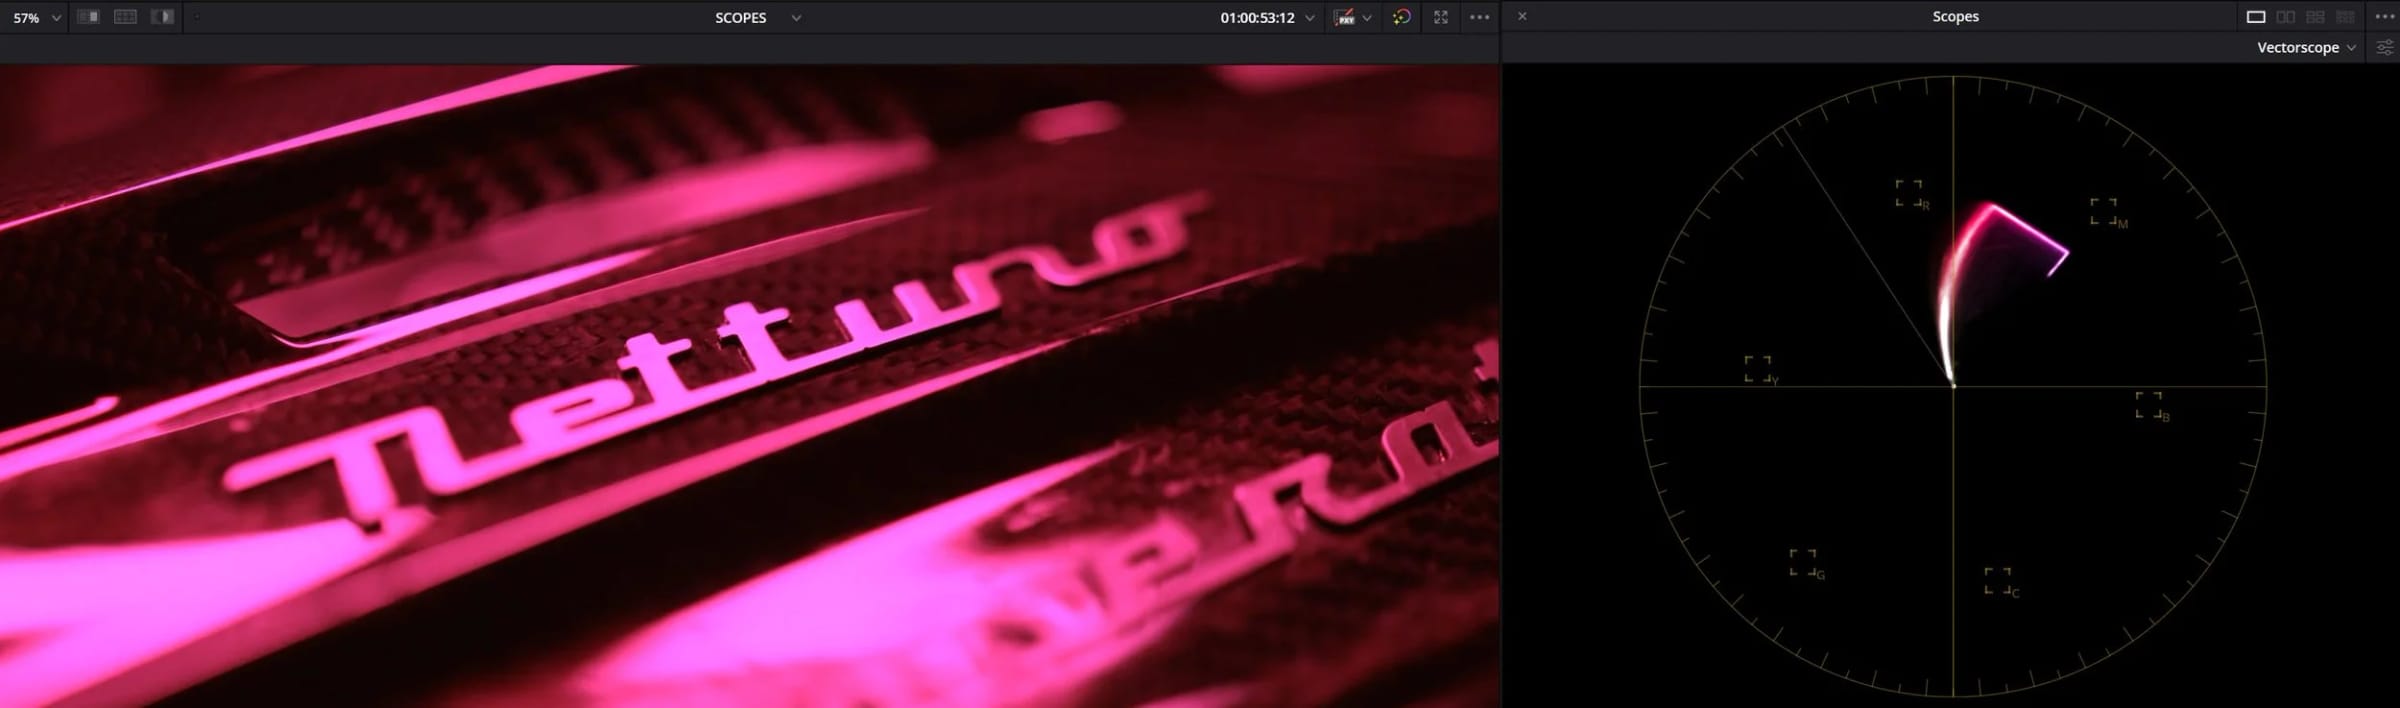Toggle the split screen grid icon

[125, 17]
